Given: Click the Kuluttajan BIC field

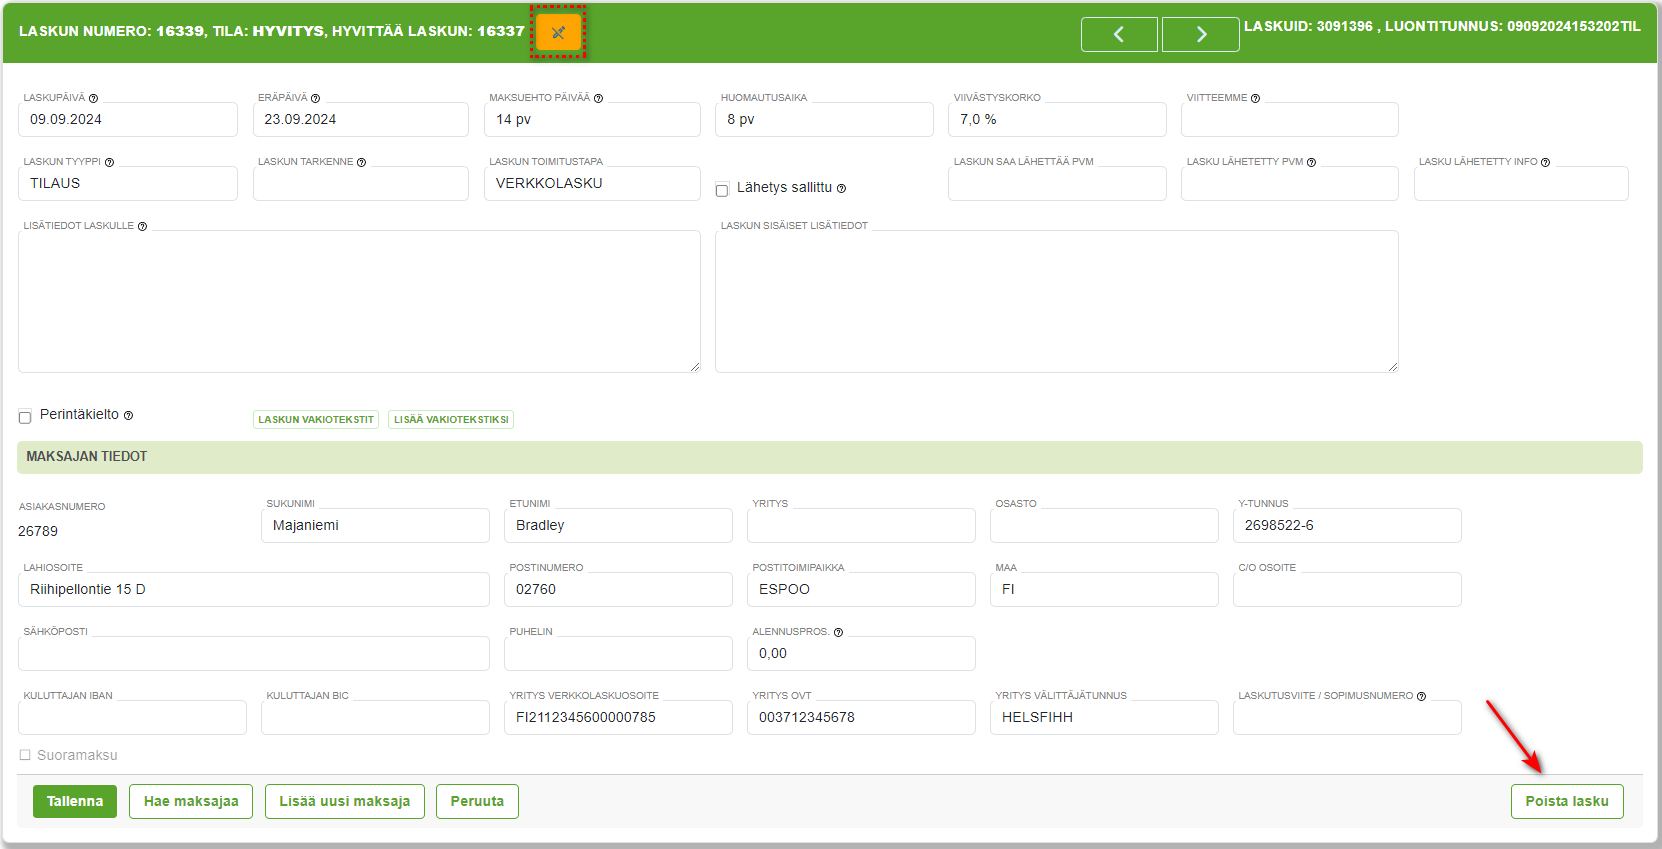Looking at the screenshot, I should coord(375,717).
